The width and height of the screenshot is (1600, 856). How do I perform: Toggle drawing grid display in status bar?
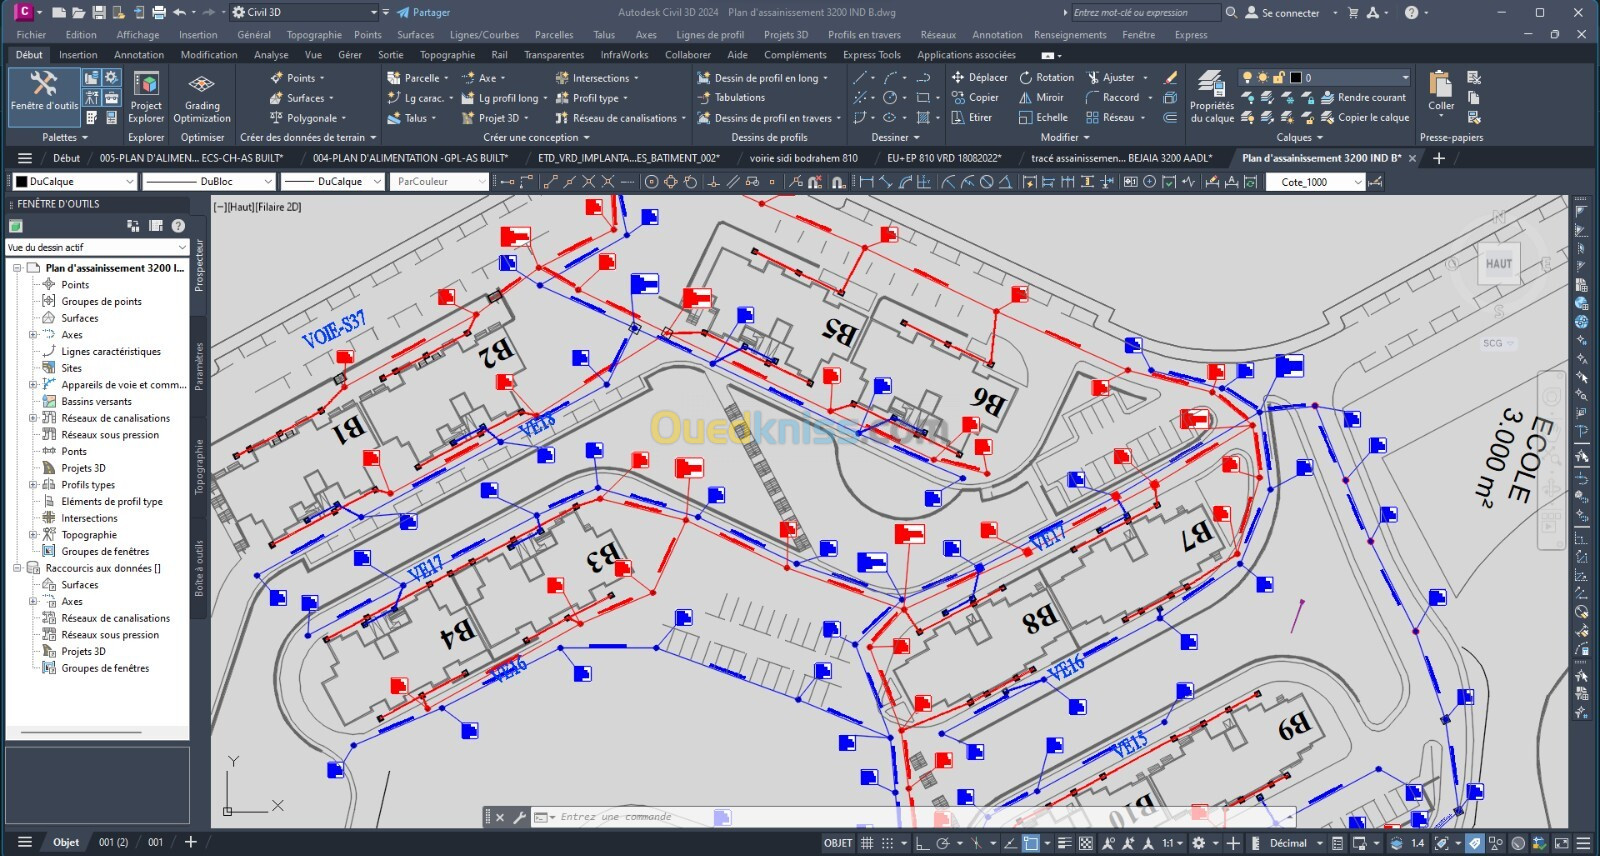(x=867, y=843)
